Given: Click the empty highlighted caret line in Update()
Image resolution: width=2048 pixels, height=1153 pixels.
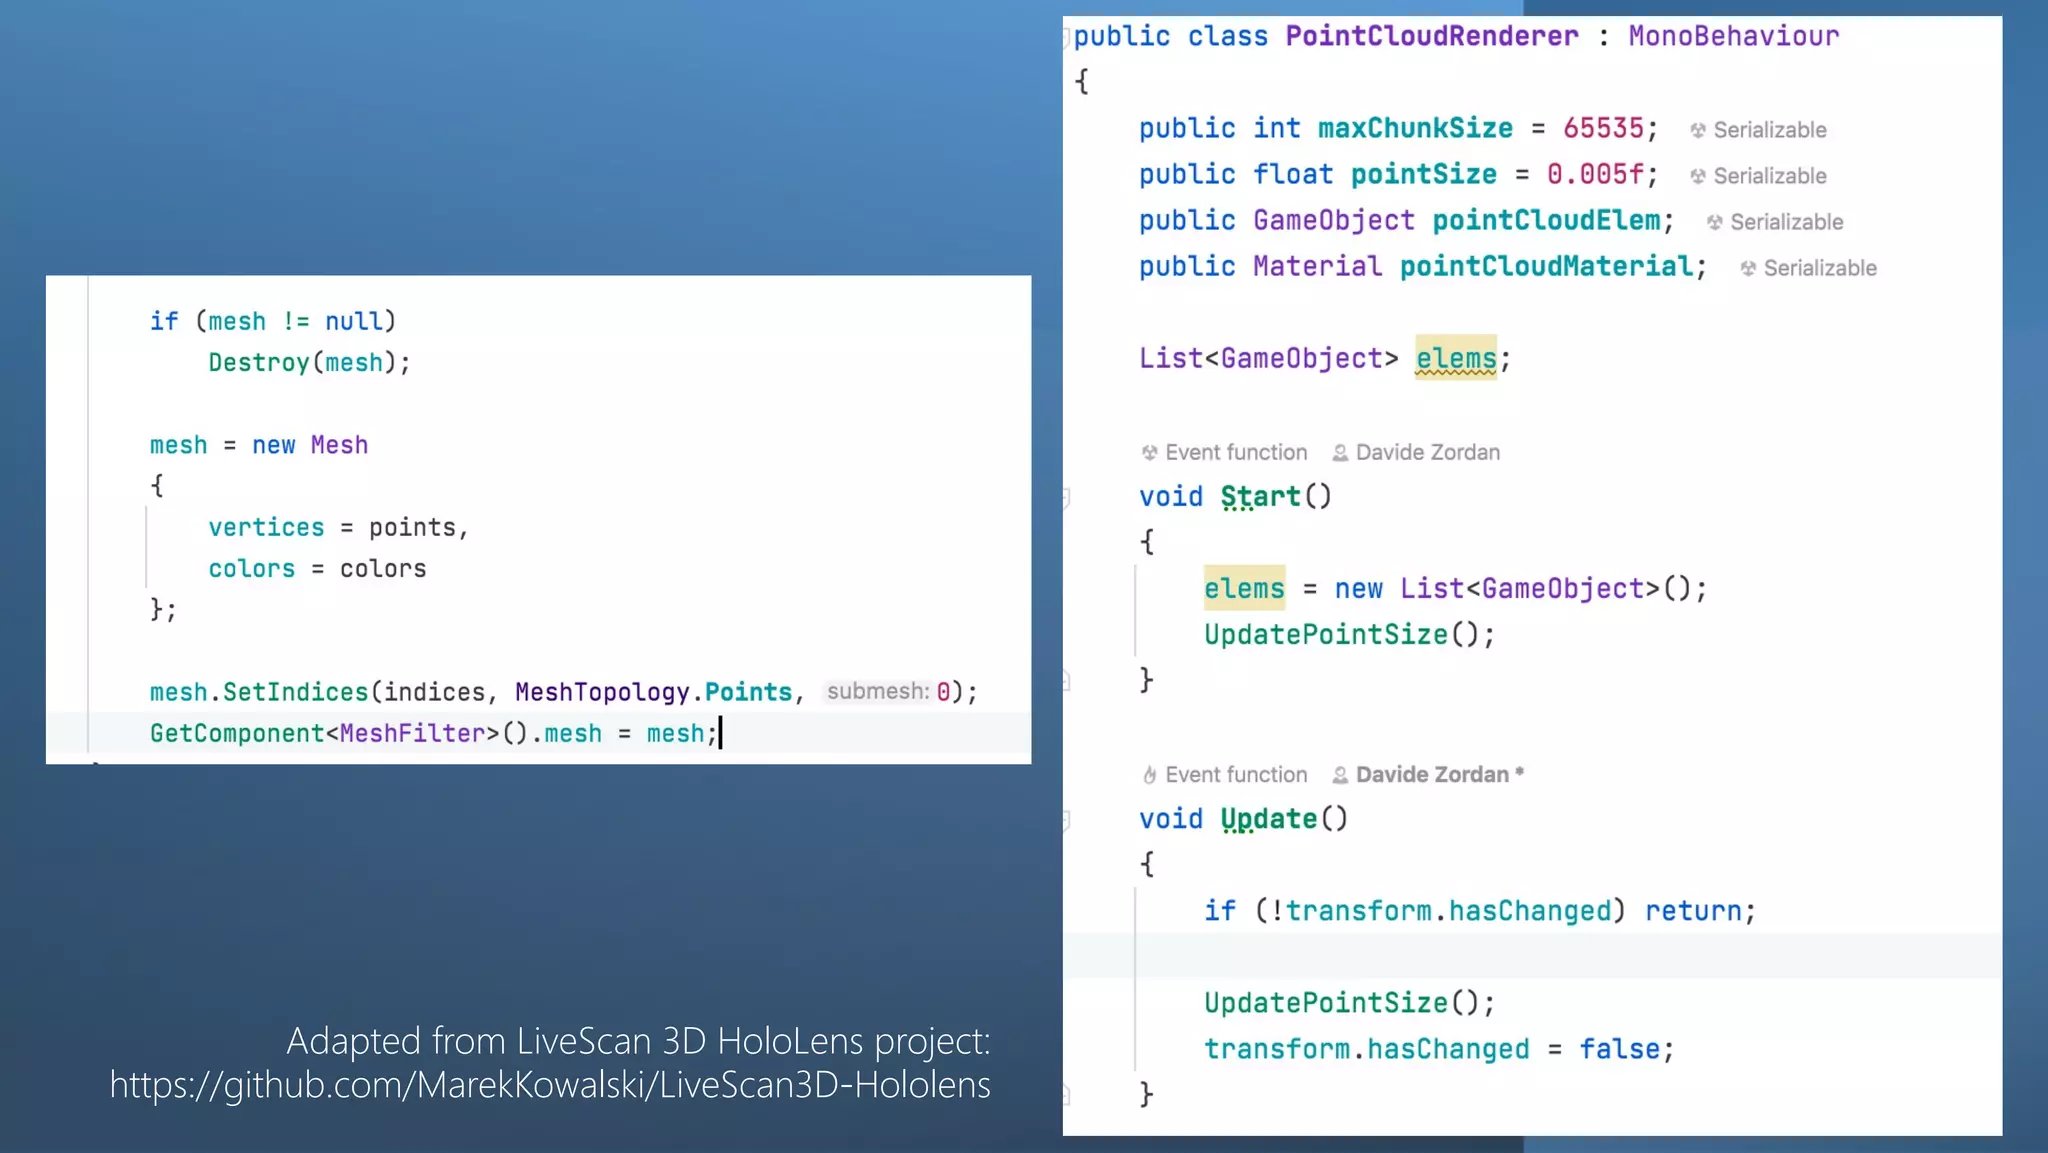Looking at the screenshot, I should (x=1532, y=956).
